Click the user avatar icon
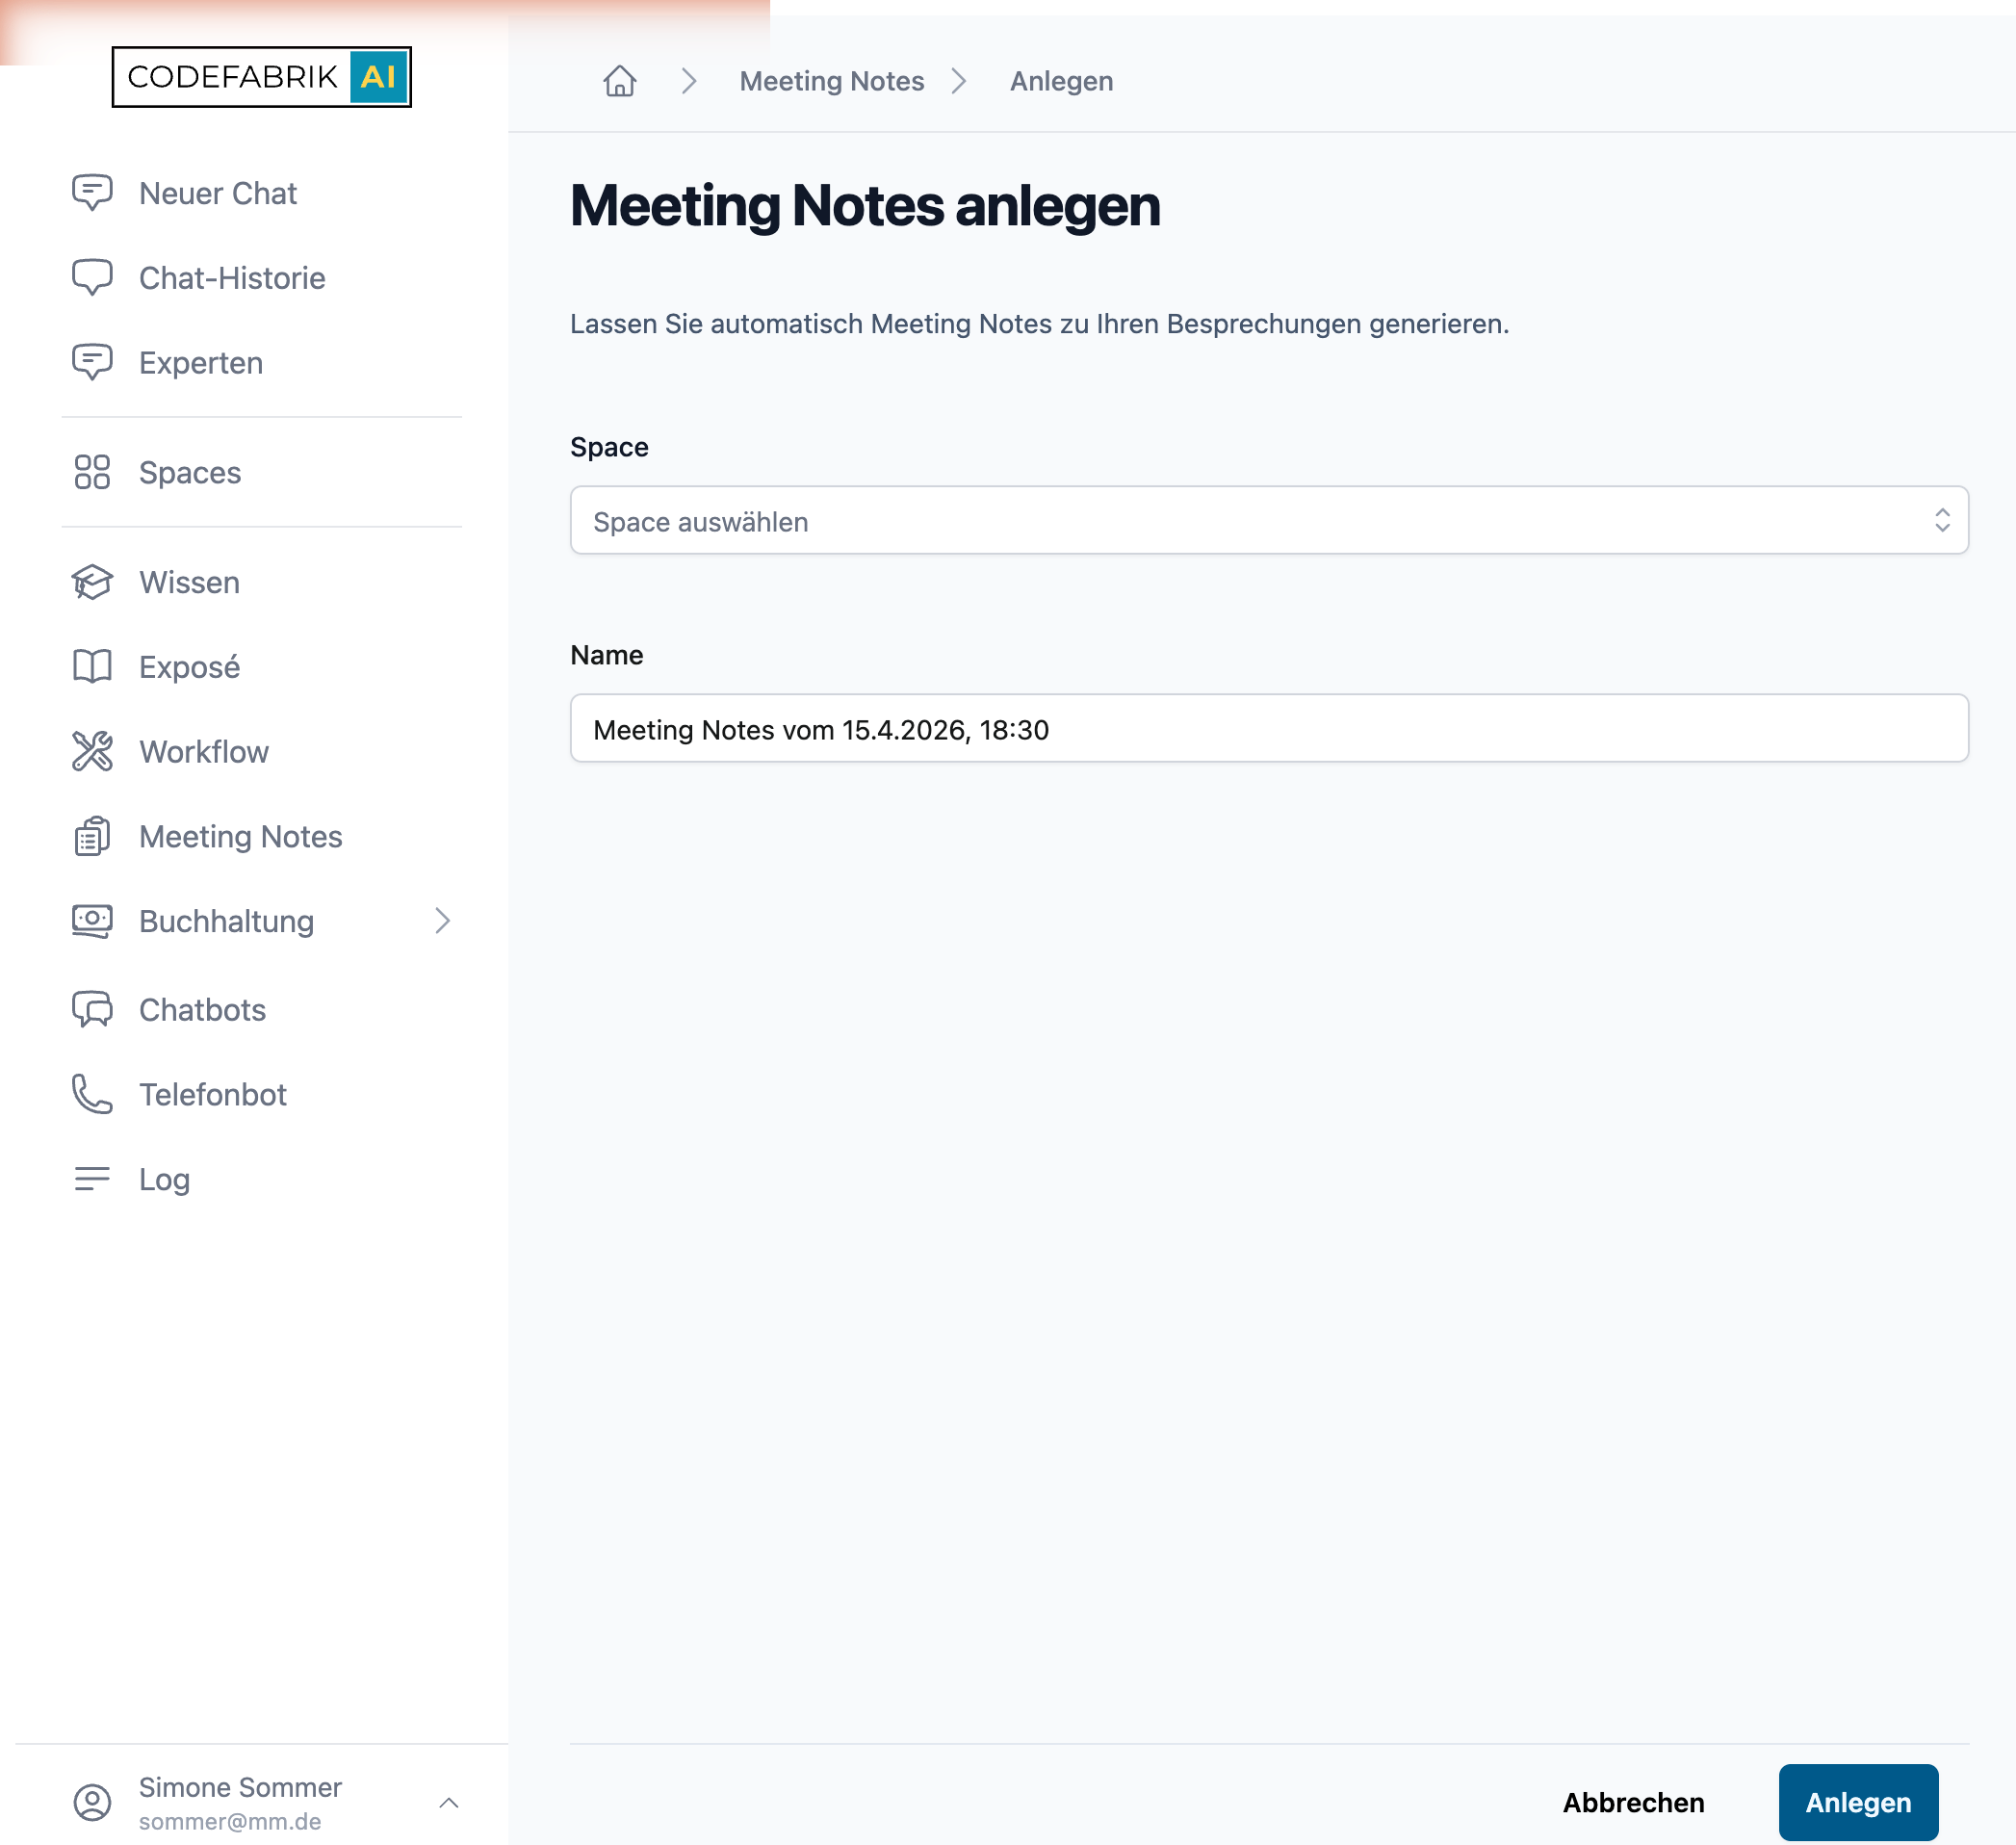 click(x=92, y=1803)
